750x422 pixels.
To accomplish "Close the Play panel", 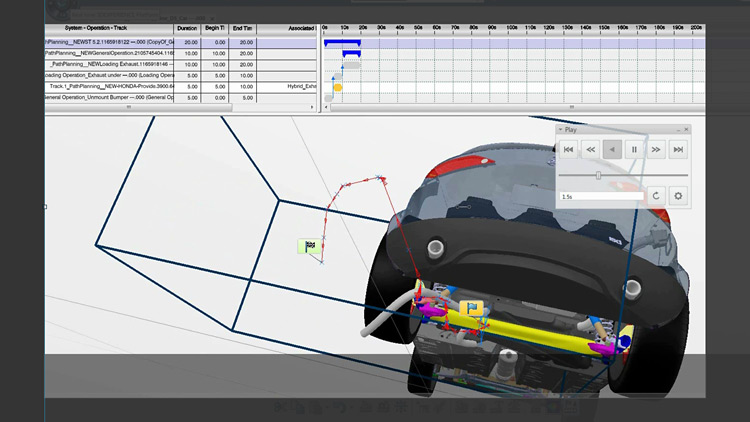I will 685,130.
